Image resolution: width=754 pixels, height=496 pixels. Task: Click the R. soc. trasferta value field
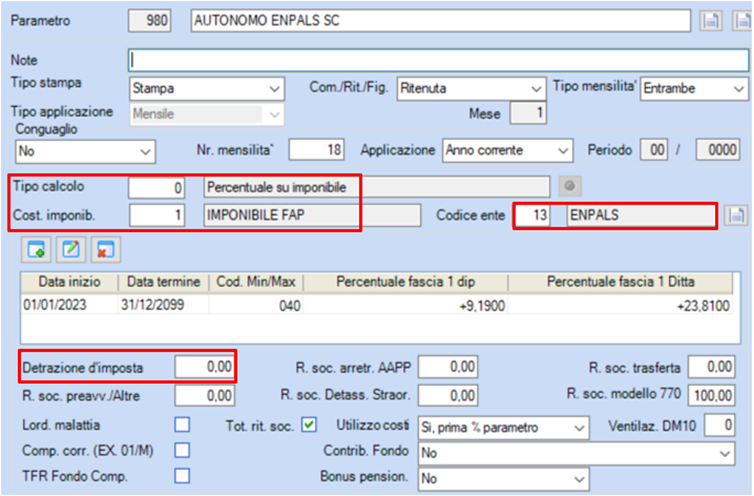click(711, 367)
